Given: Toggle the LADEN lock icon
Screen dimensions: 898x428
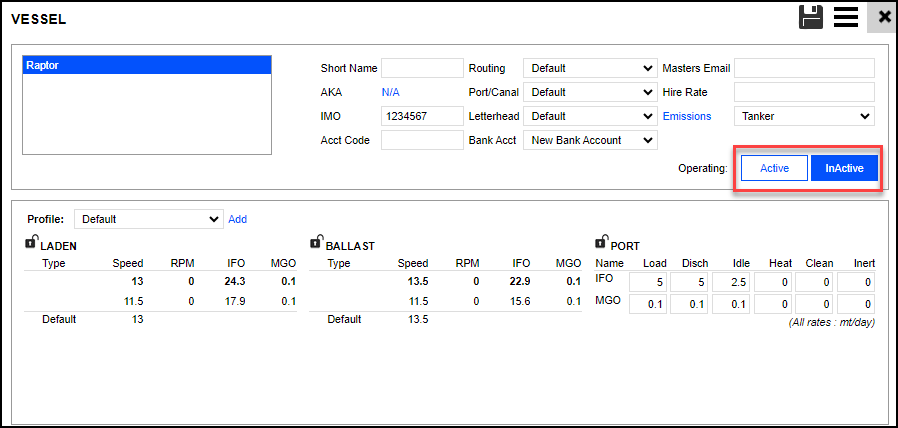Looking at the screenshot, I should point(32,242).
